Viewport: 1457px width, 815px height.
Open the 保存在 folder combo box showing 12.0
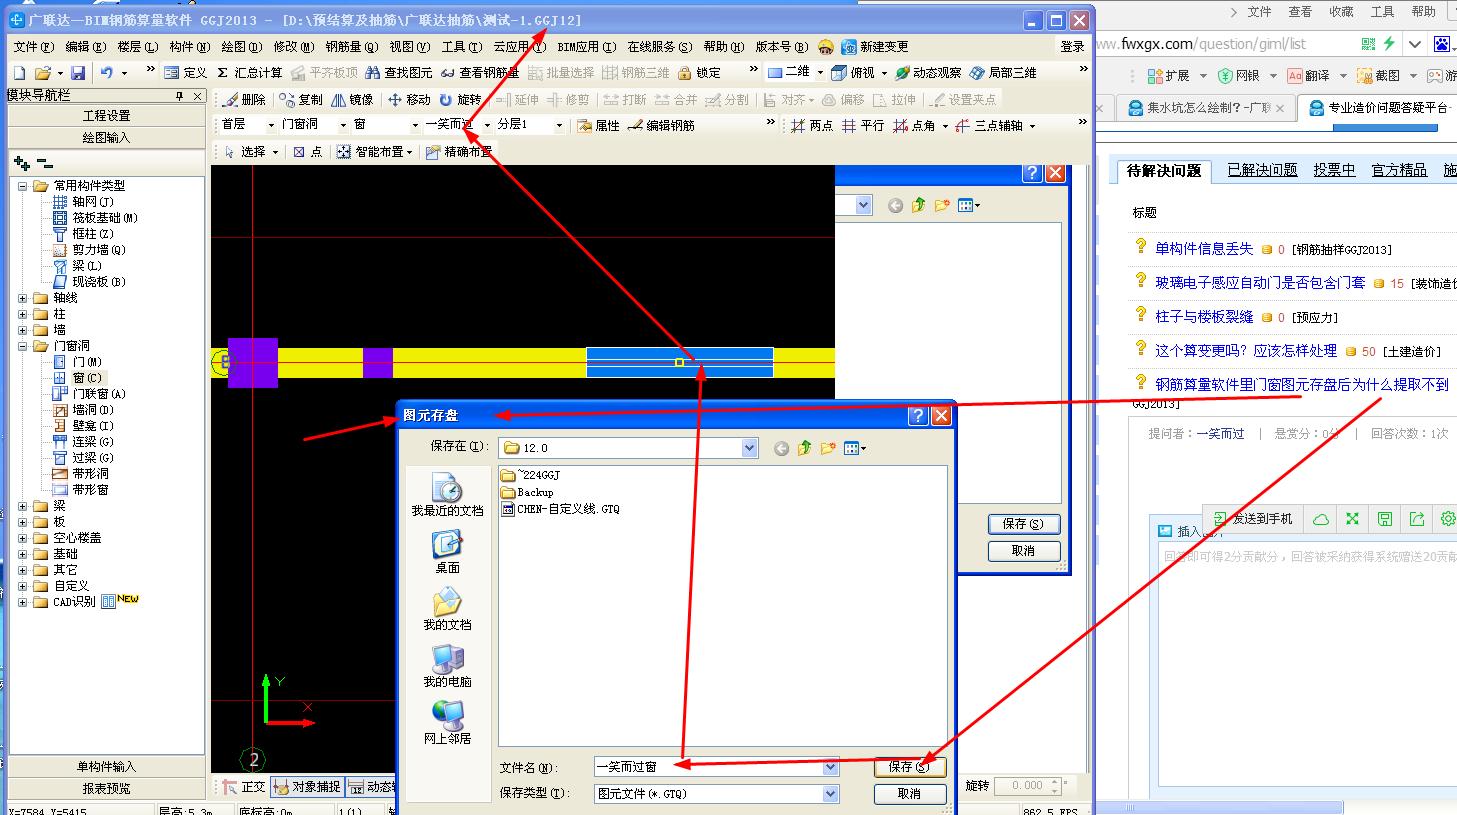coord(628,449)
